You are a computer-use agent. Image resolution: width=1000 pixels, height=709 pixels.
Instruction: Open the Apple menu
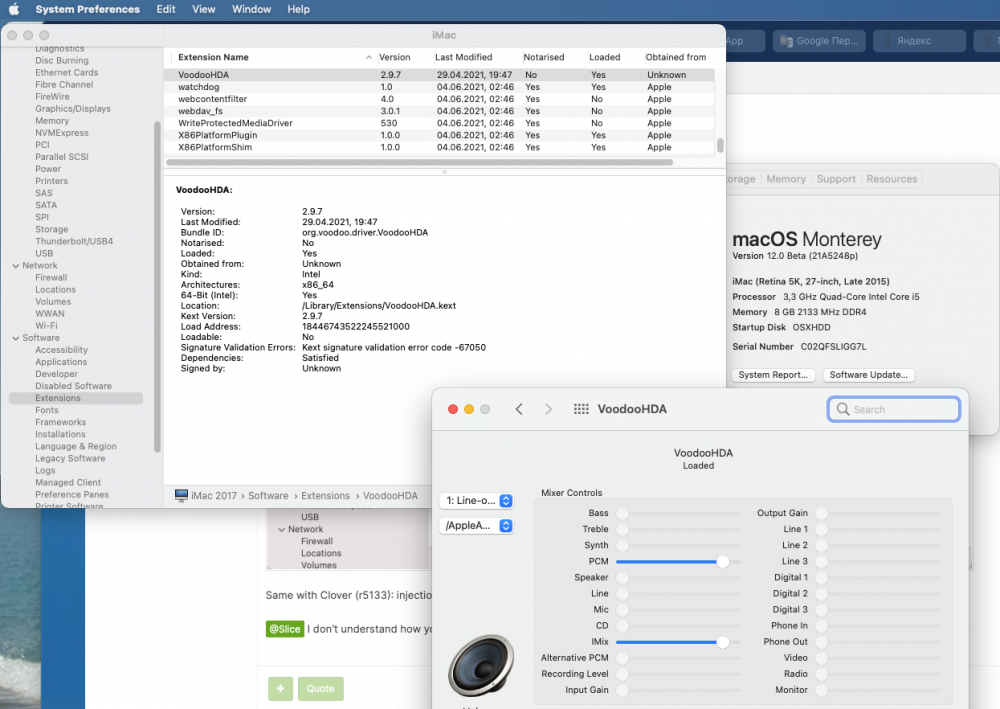(13, 9)
